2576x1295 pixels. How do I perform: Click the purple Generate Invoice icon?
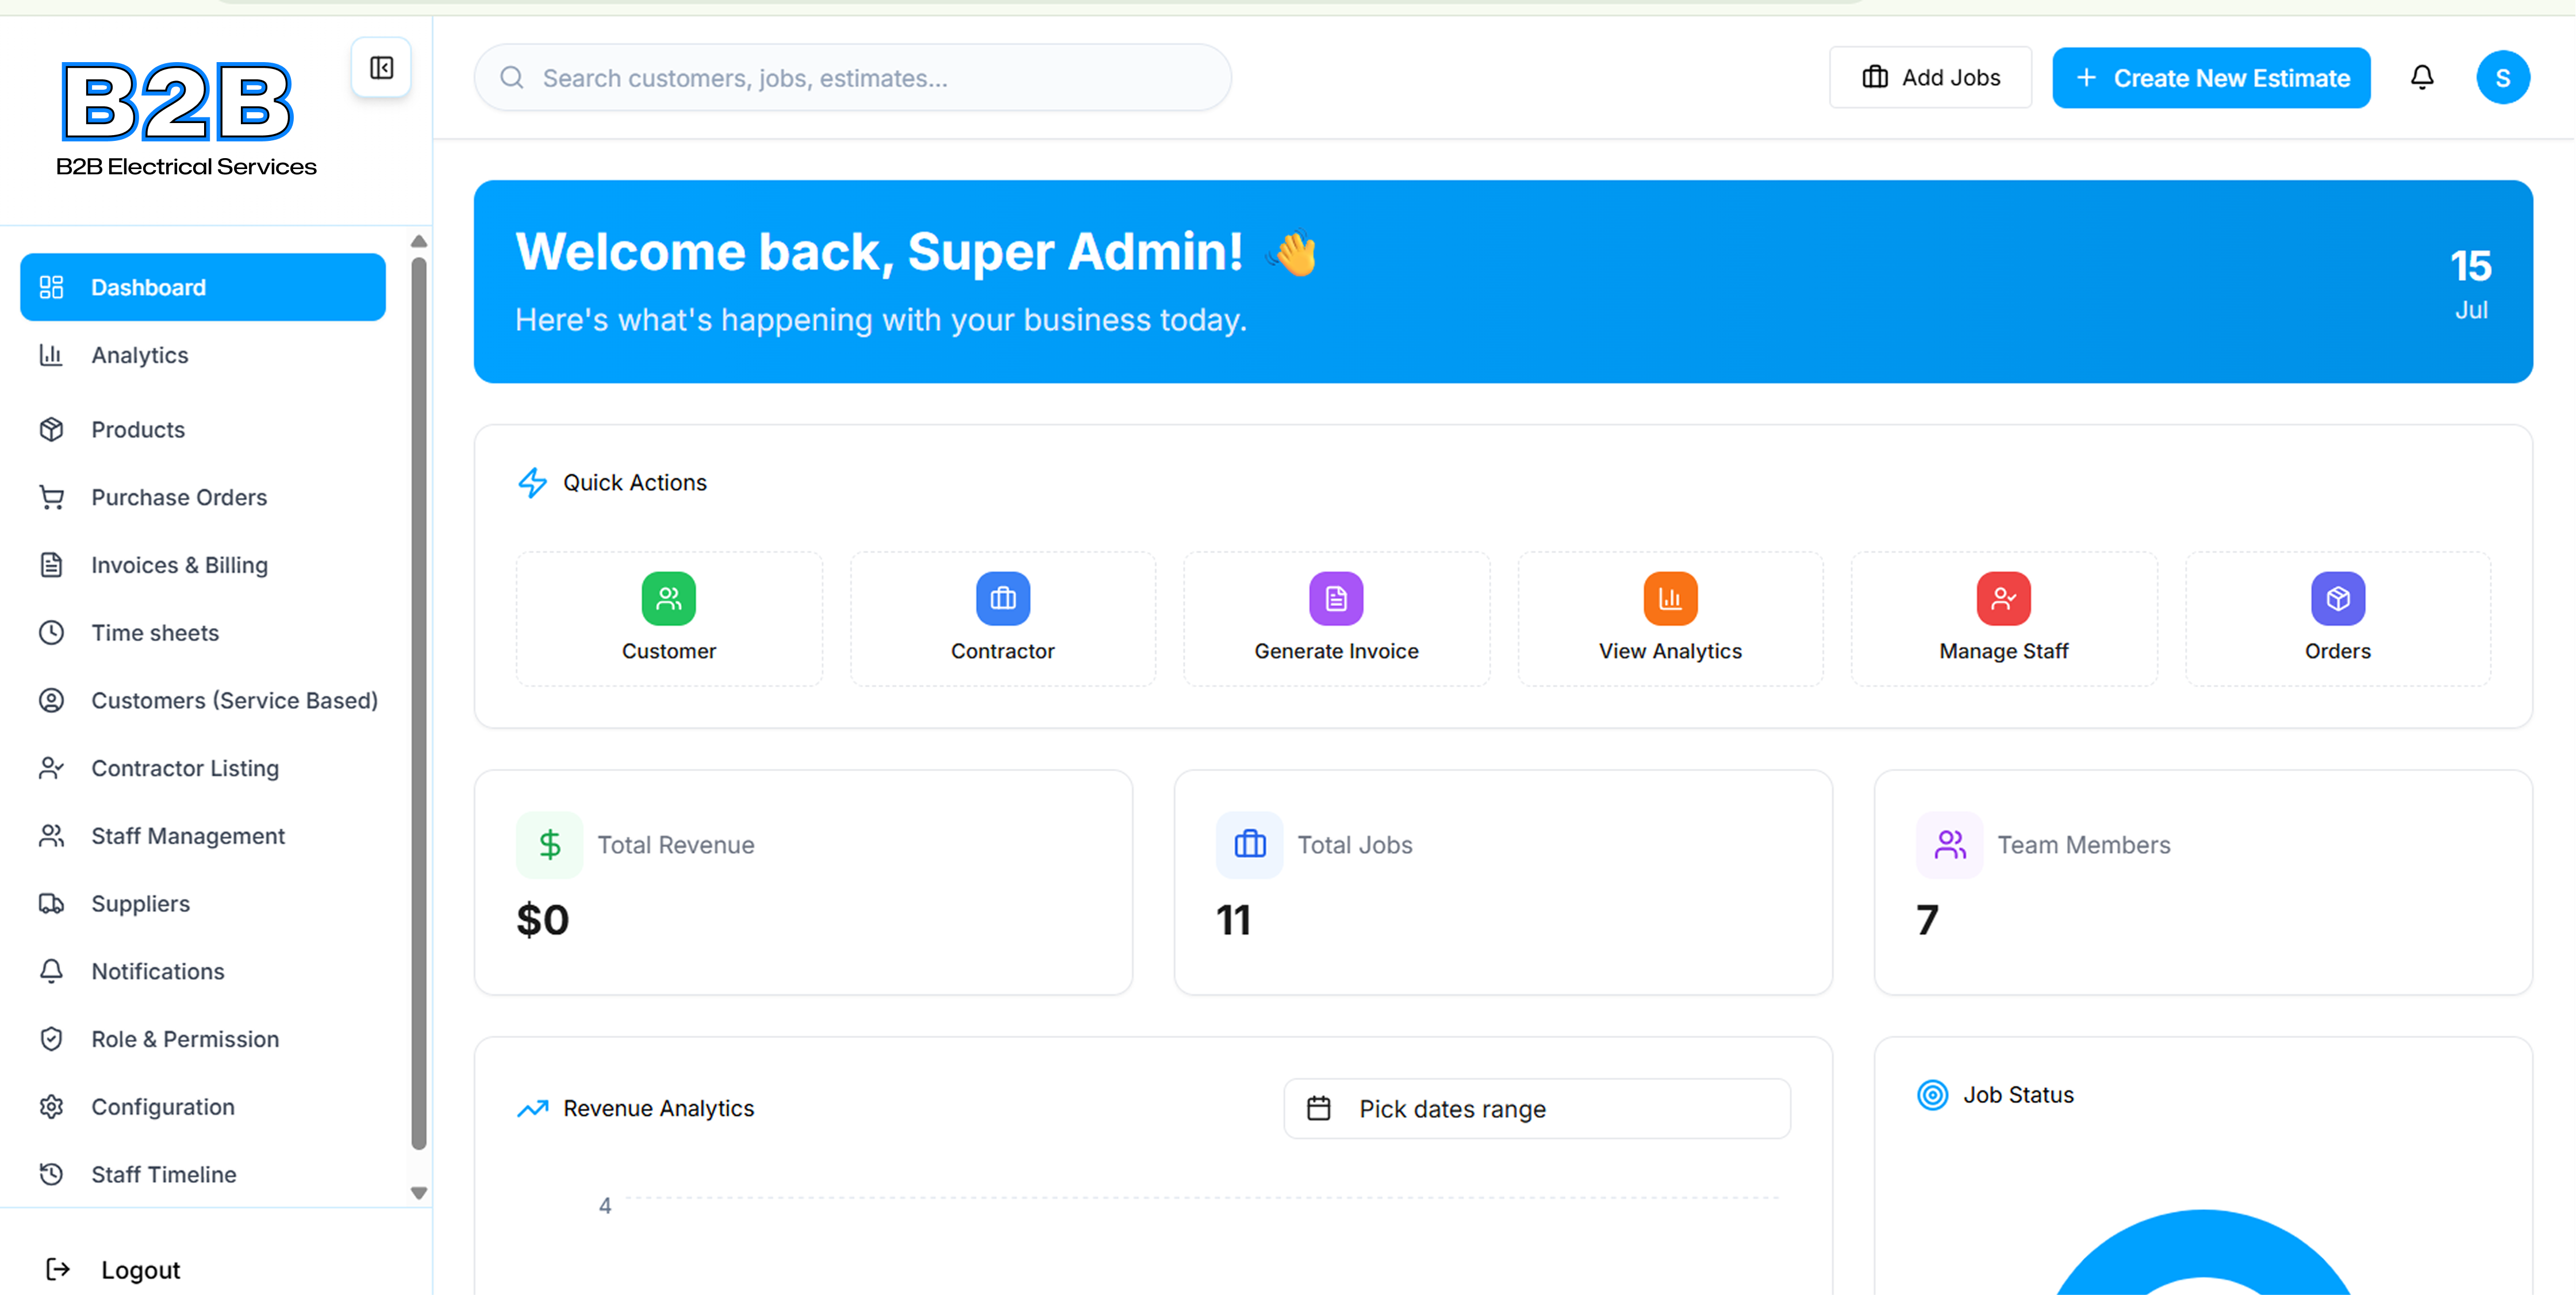click(1336, 598)
